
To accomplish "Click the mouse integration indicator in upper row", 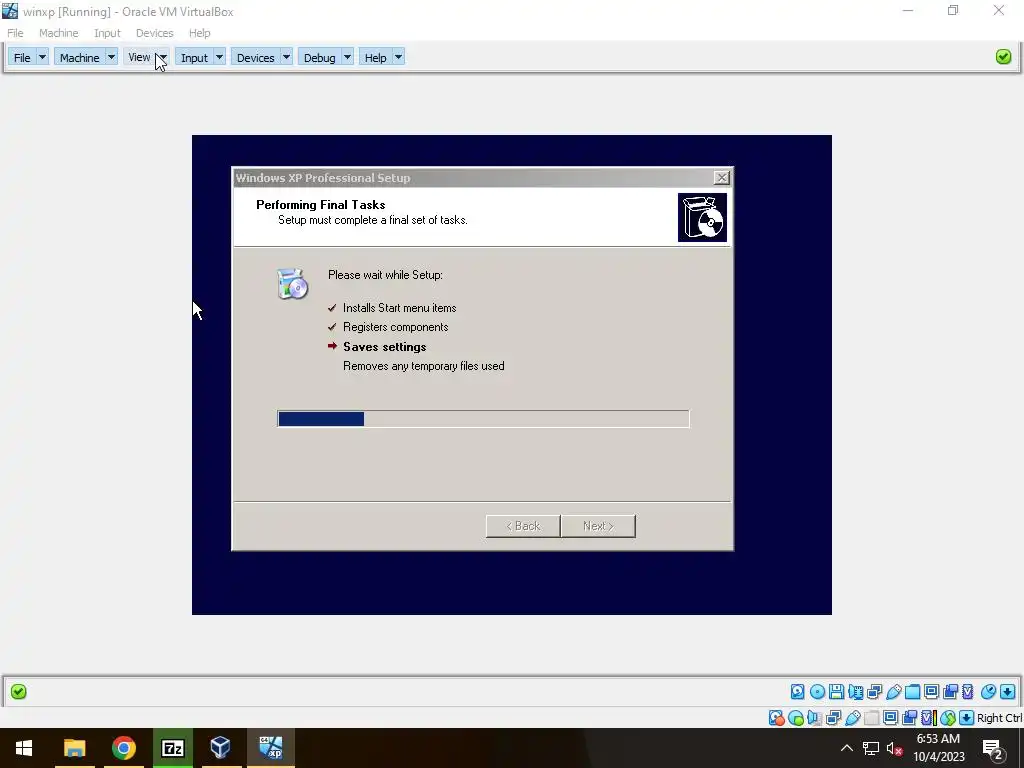I will 988,692.
